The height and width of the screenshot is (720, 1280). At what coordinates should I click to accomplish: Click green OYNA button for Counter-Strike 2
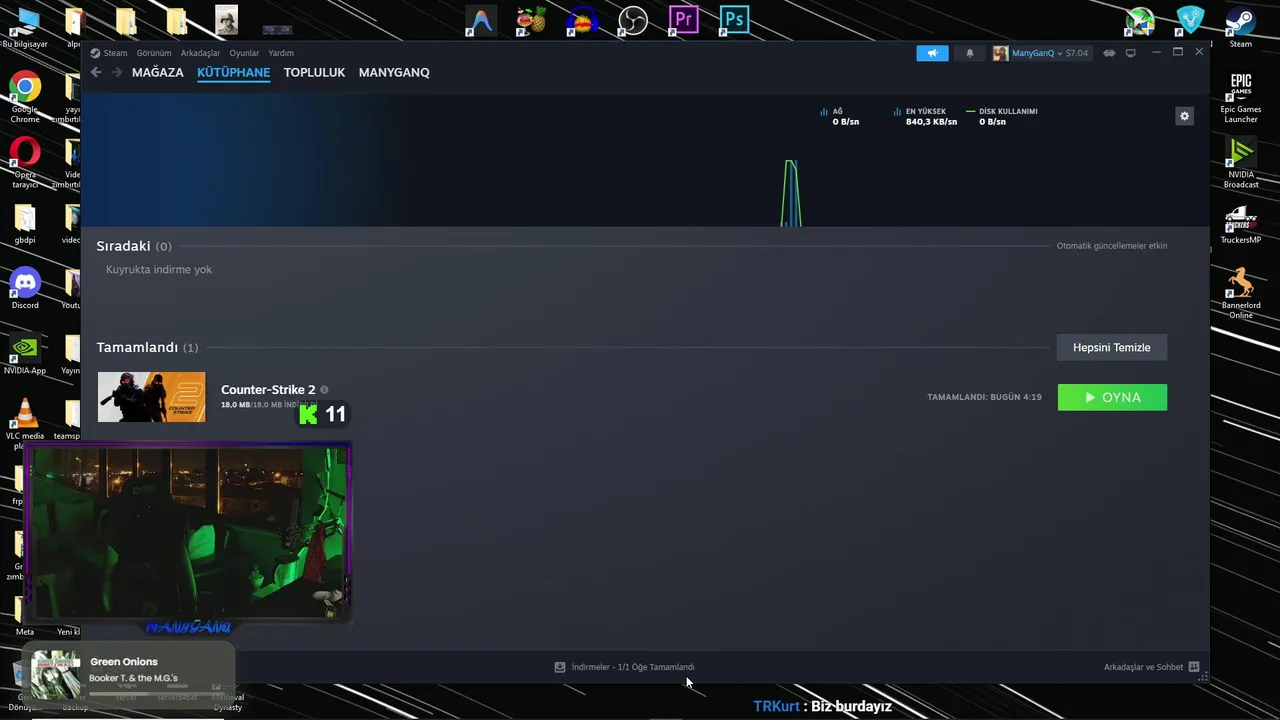[1112, 397]
